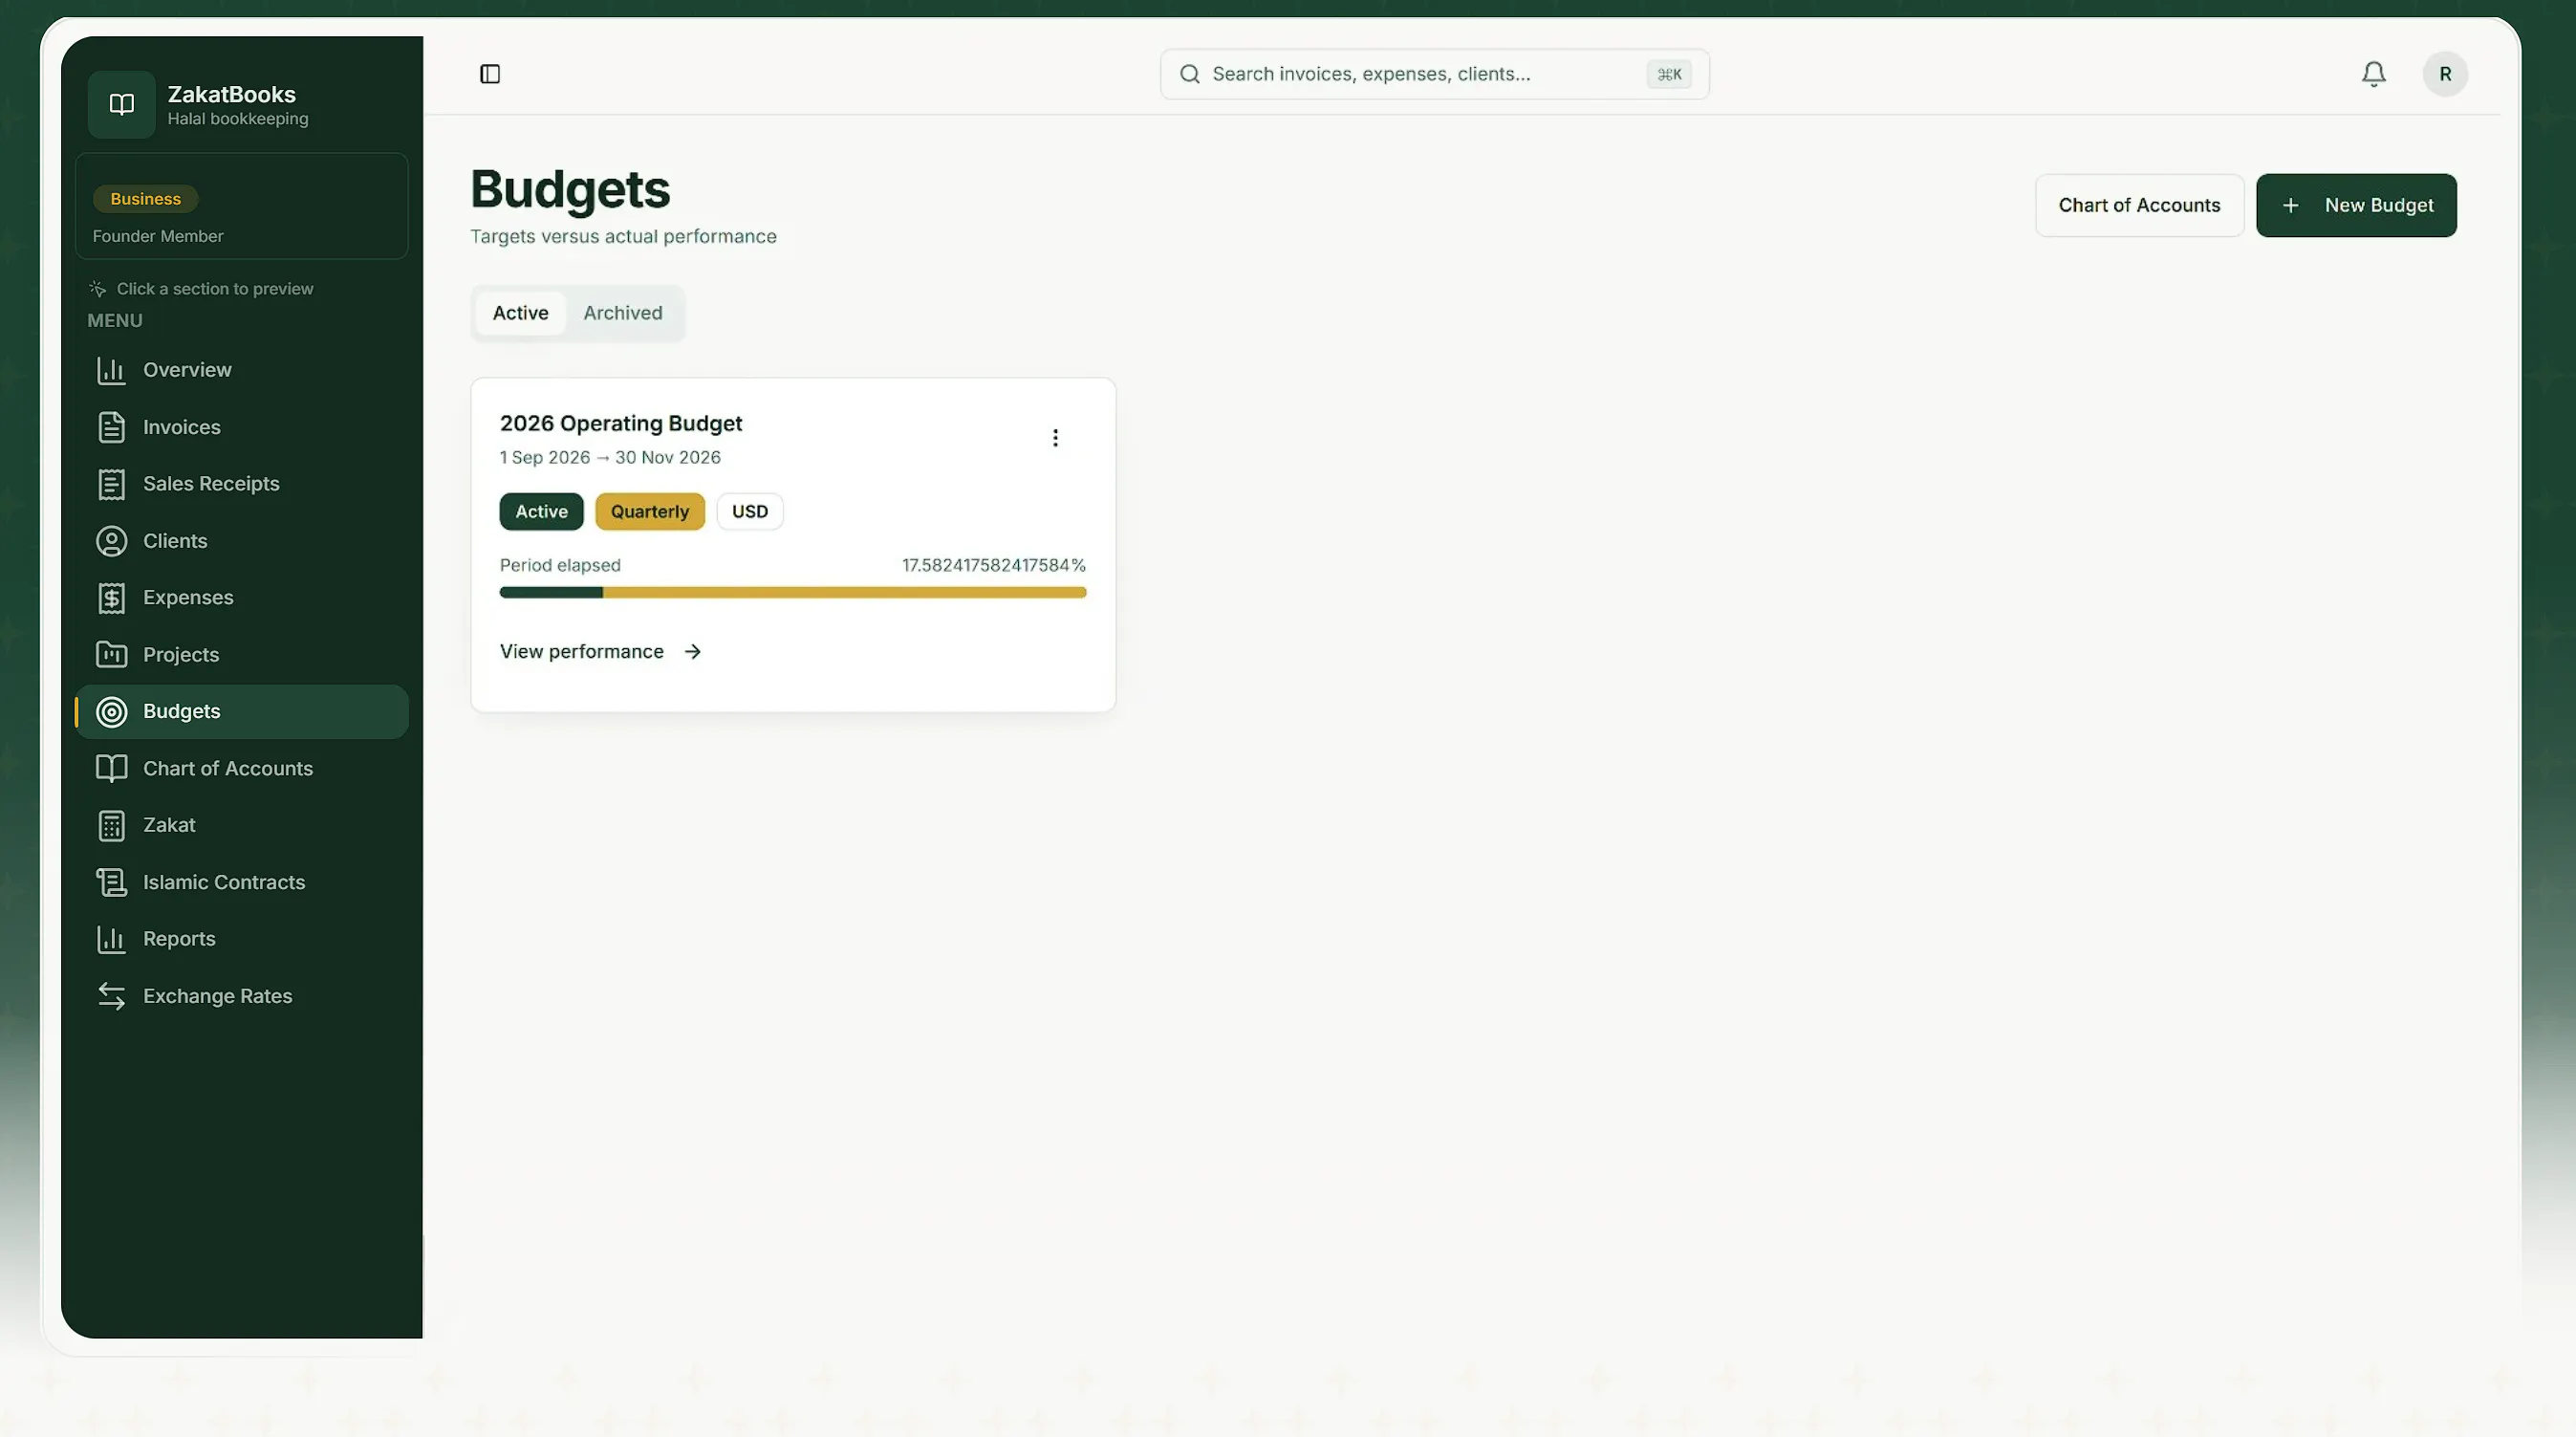Click the 2026 Operating Budget card title

click(x=621, y=424)
